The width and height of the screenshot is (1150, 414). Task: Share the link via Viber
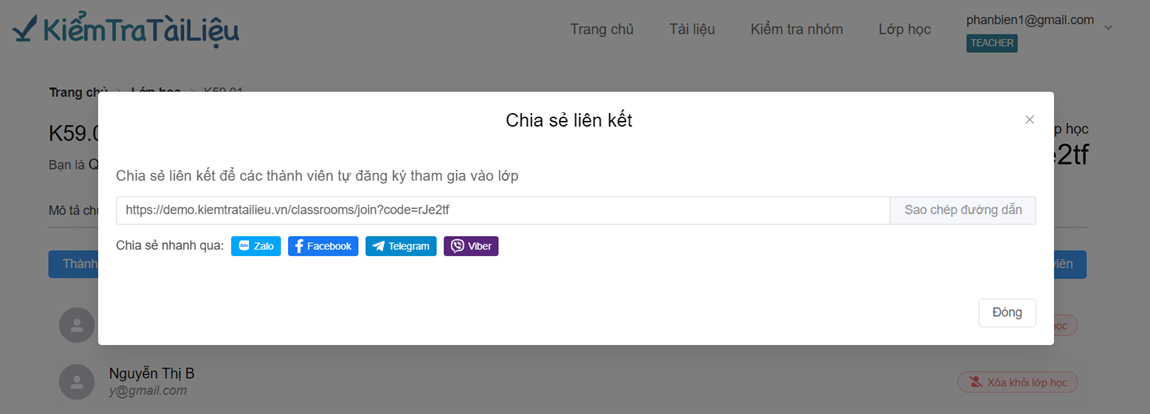[471, 246]
